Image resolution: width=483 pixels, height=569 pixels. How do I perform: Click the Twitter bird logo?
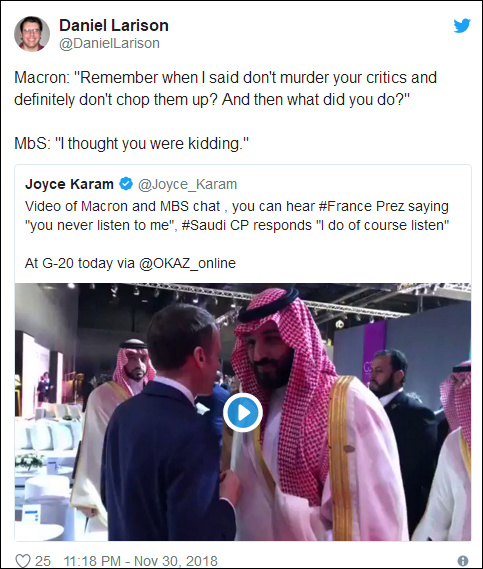462,26
